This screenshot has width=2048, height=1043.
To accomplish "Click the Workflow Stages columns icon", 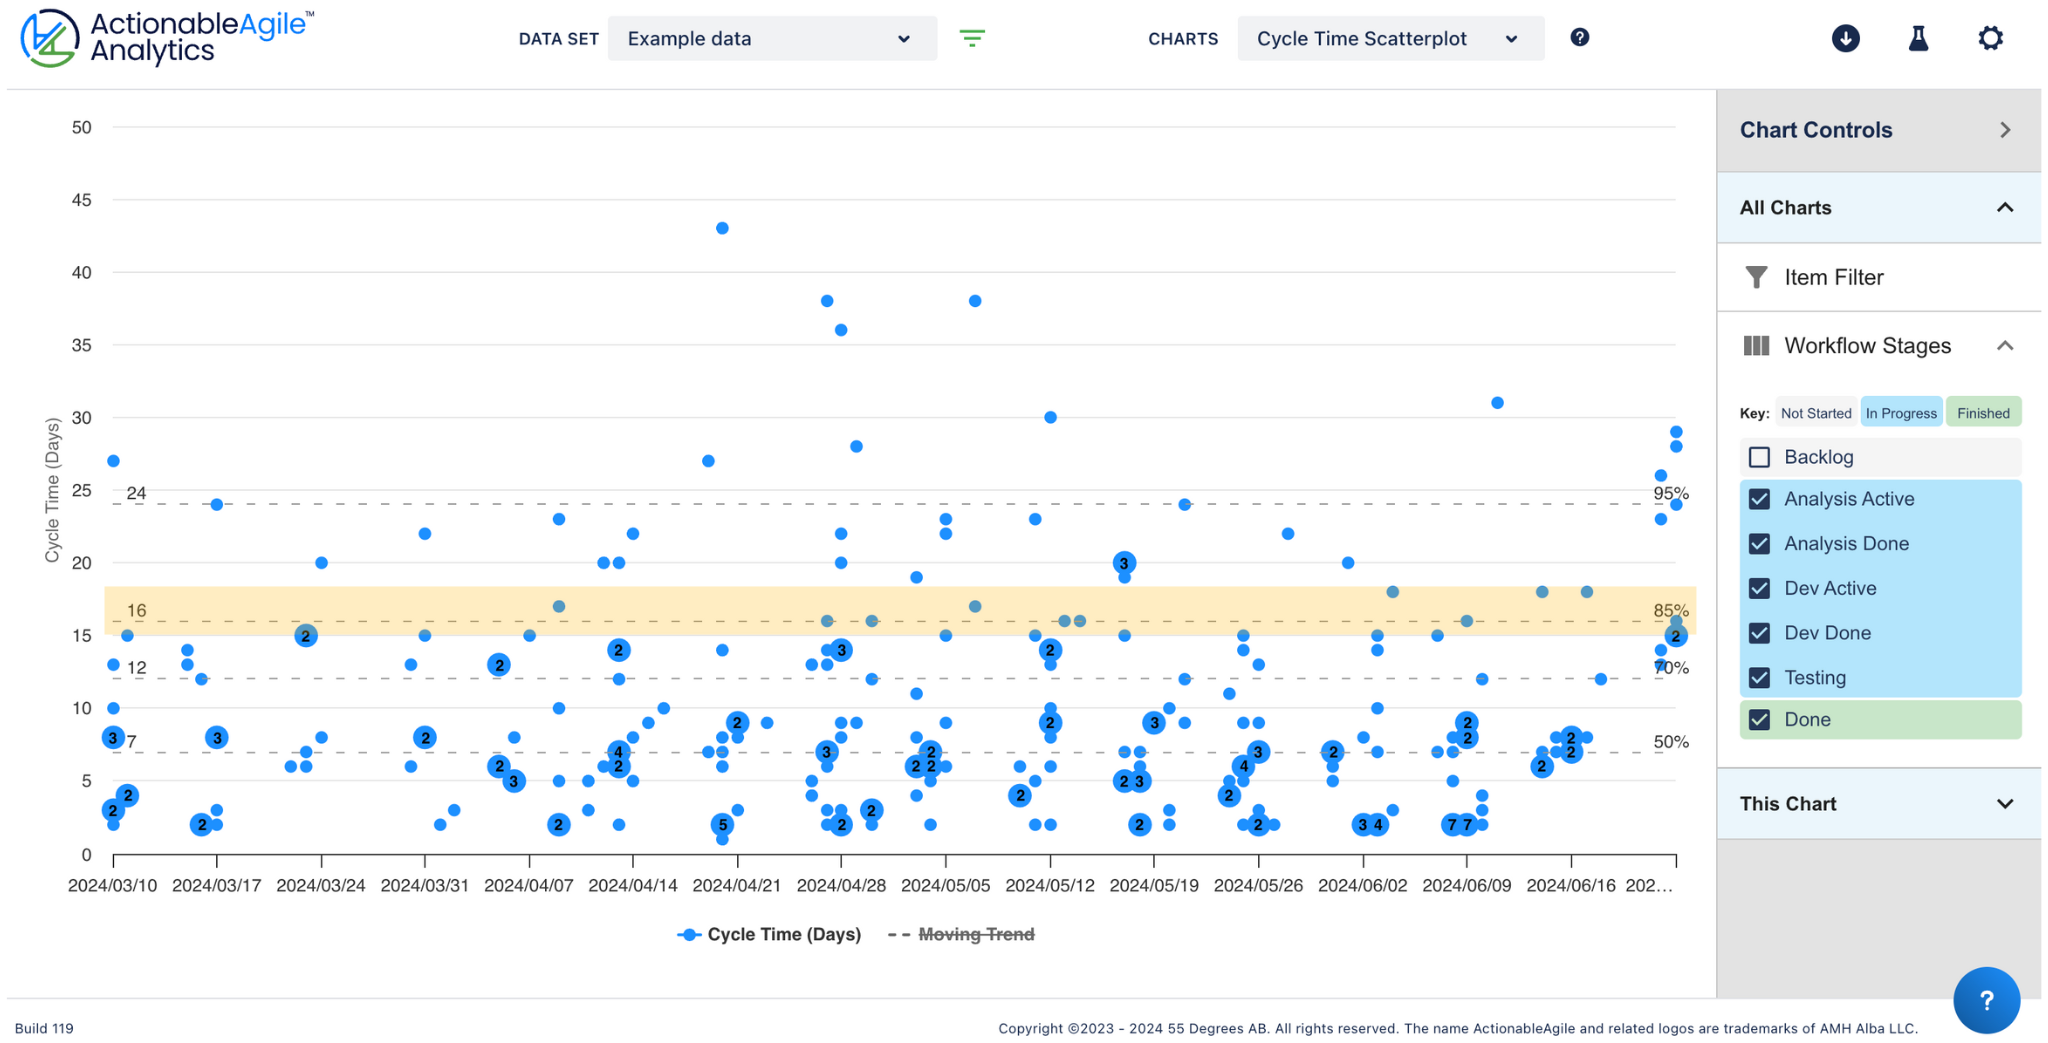I will point(1757,345).
